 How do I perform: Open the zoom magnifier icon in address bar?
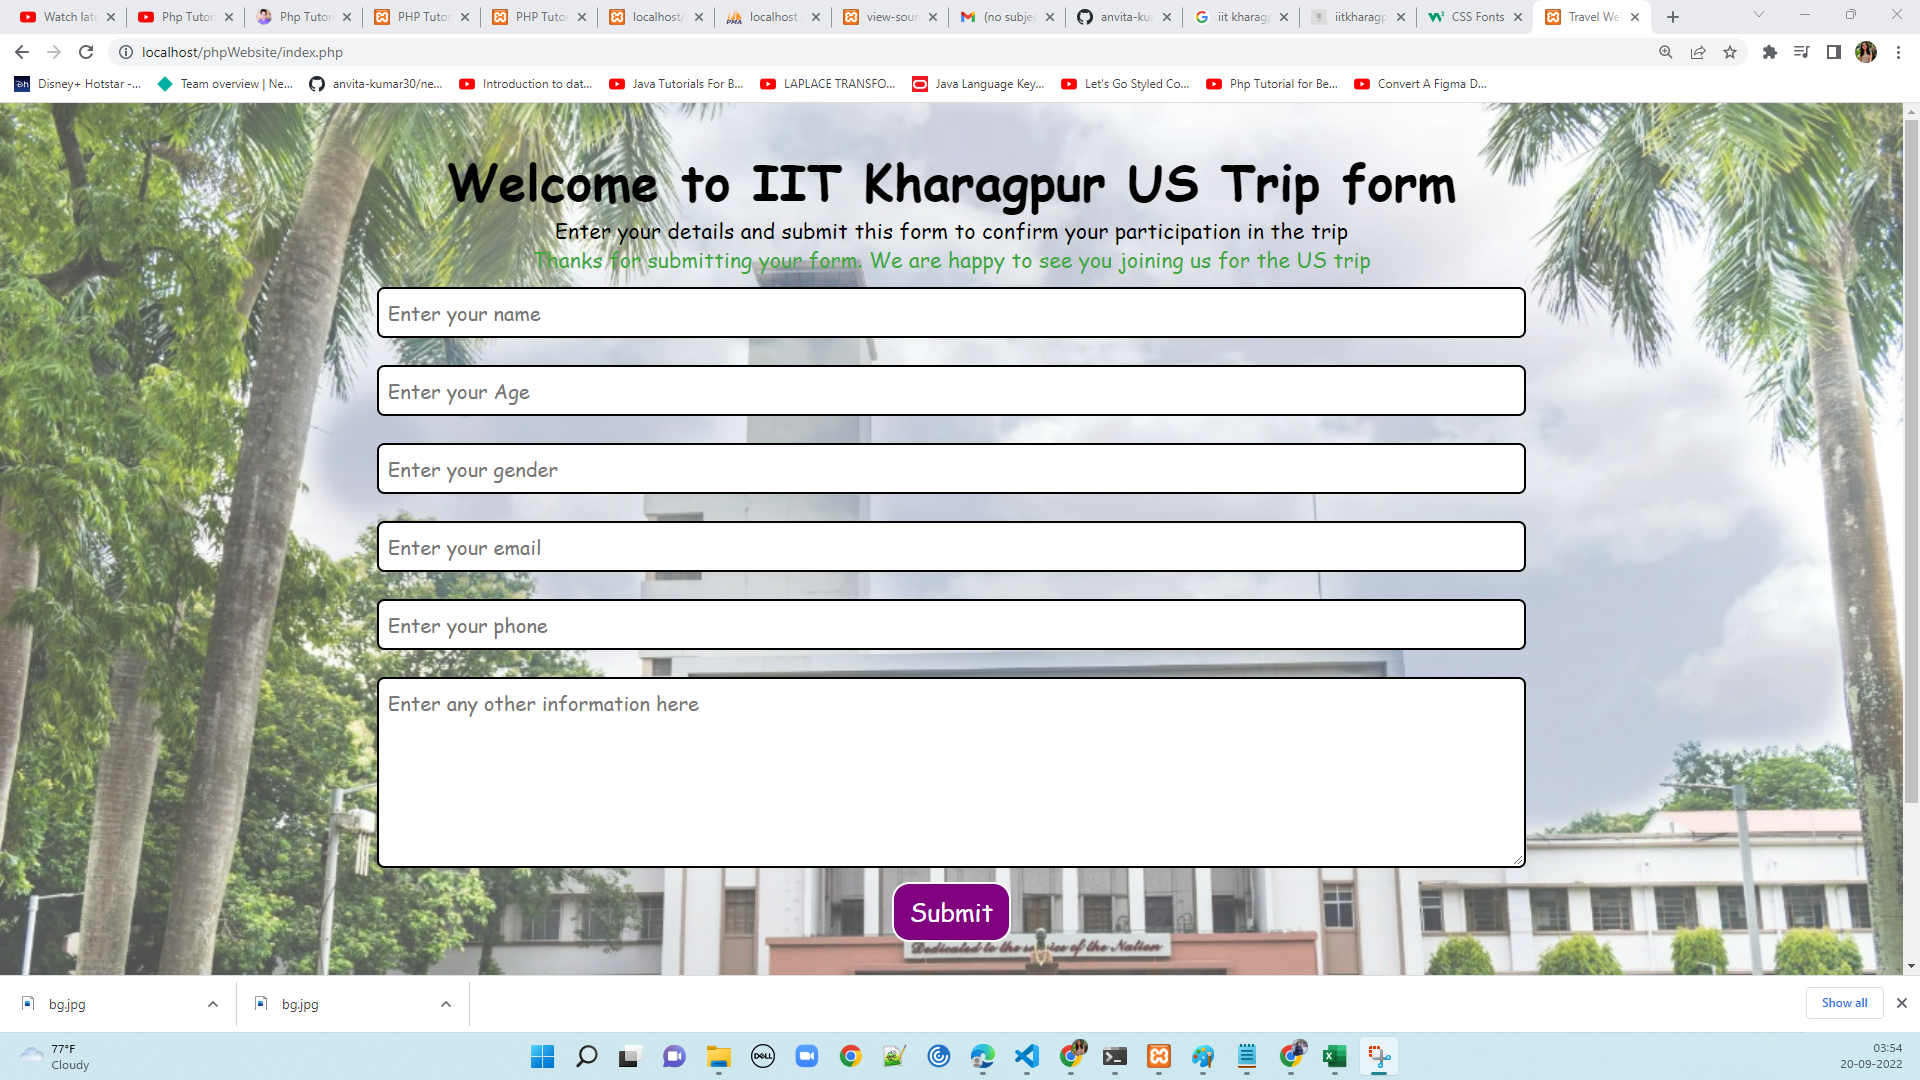(x=1666, y=52)
